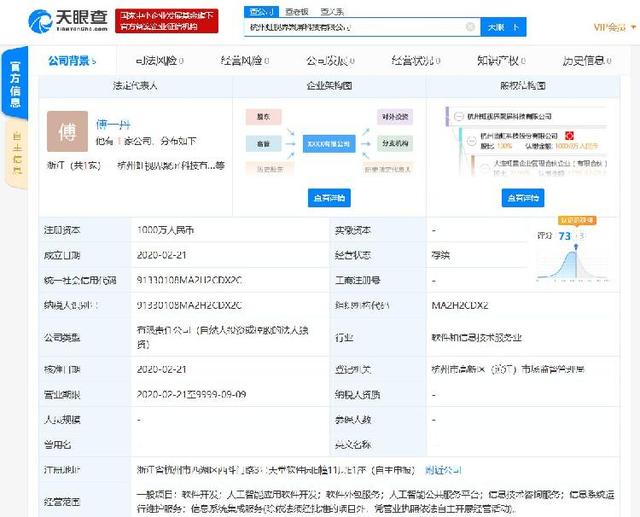
Task: Click 对外投资 box in structure diagram
Action: tap(395, 117)
